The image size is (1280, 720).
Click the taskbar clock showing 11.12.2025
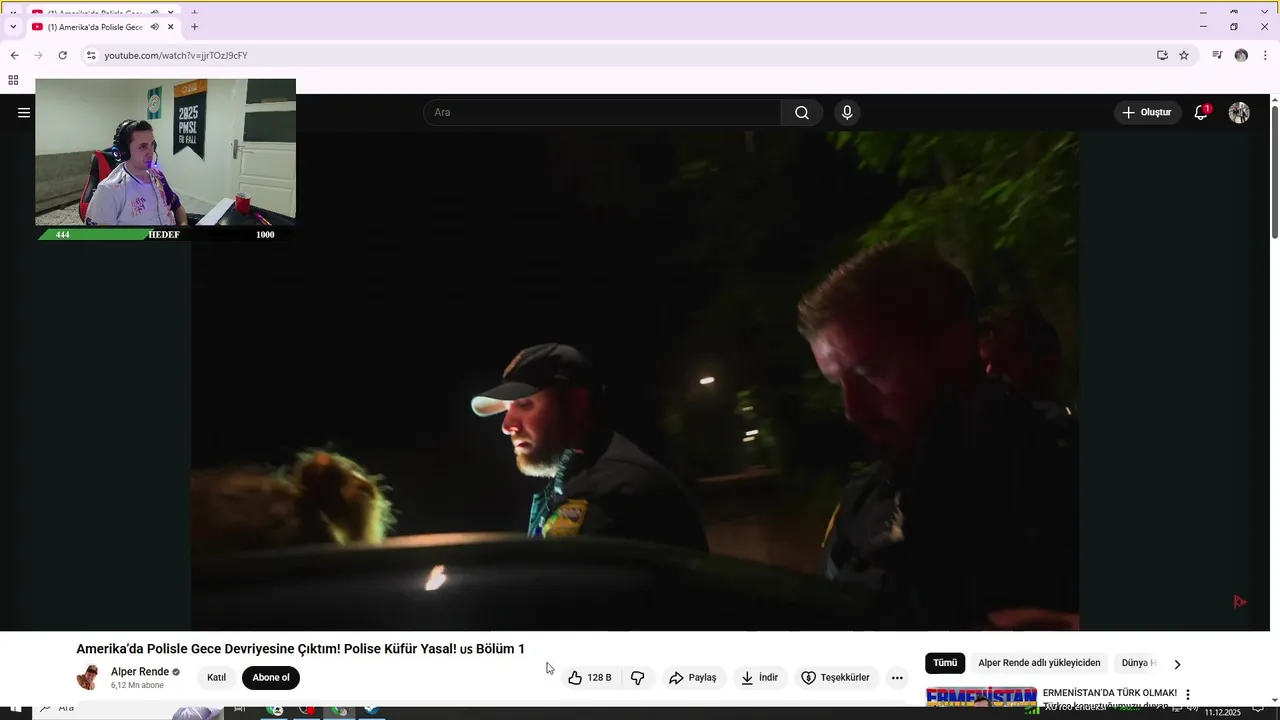pyautogui.click(x=1222, y=711)
